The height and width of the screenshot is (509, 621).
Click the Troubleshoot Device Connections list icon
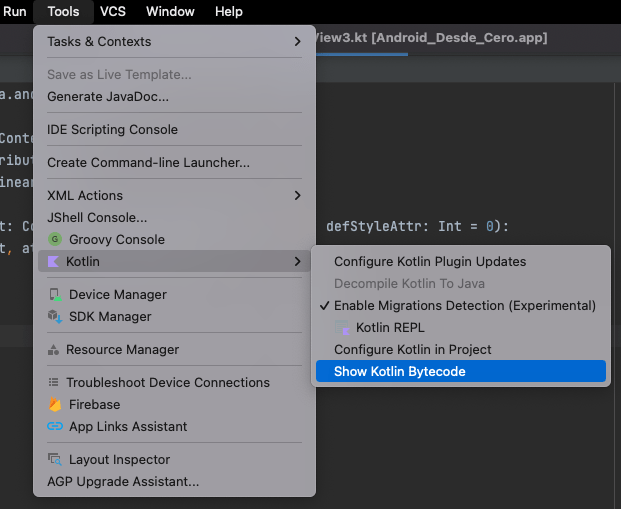(53, 382)
